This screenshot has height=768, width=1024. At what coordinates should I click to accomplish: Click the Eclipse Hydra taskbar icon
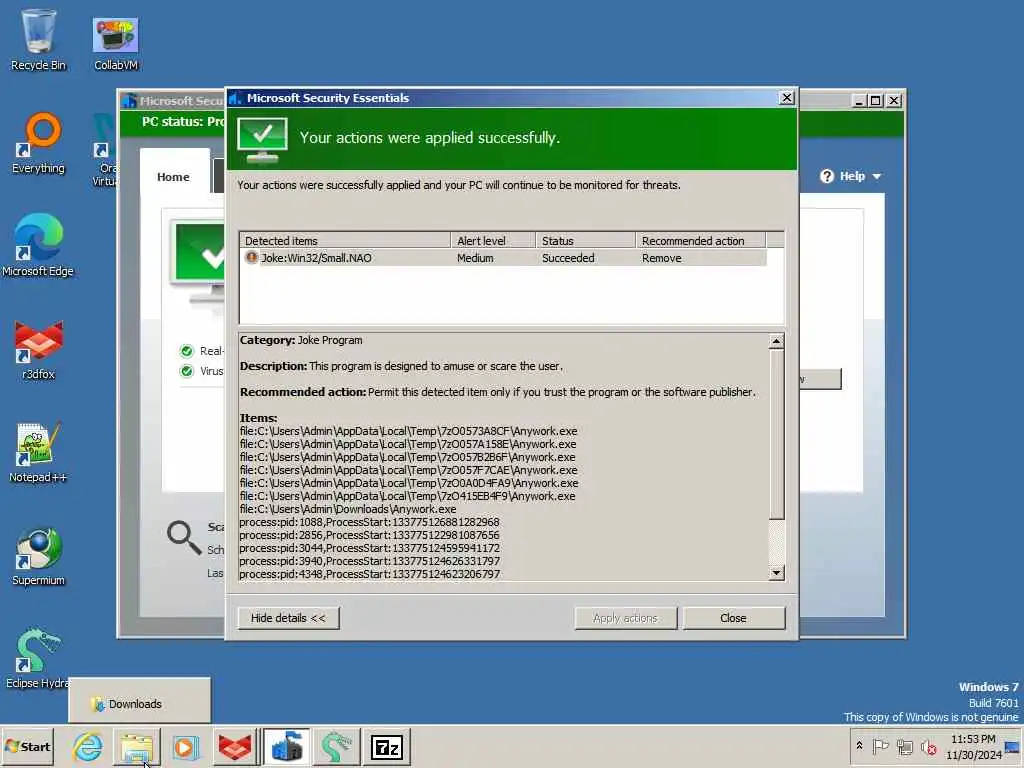click(x=336, y=746)
